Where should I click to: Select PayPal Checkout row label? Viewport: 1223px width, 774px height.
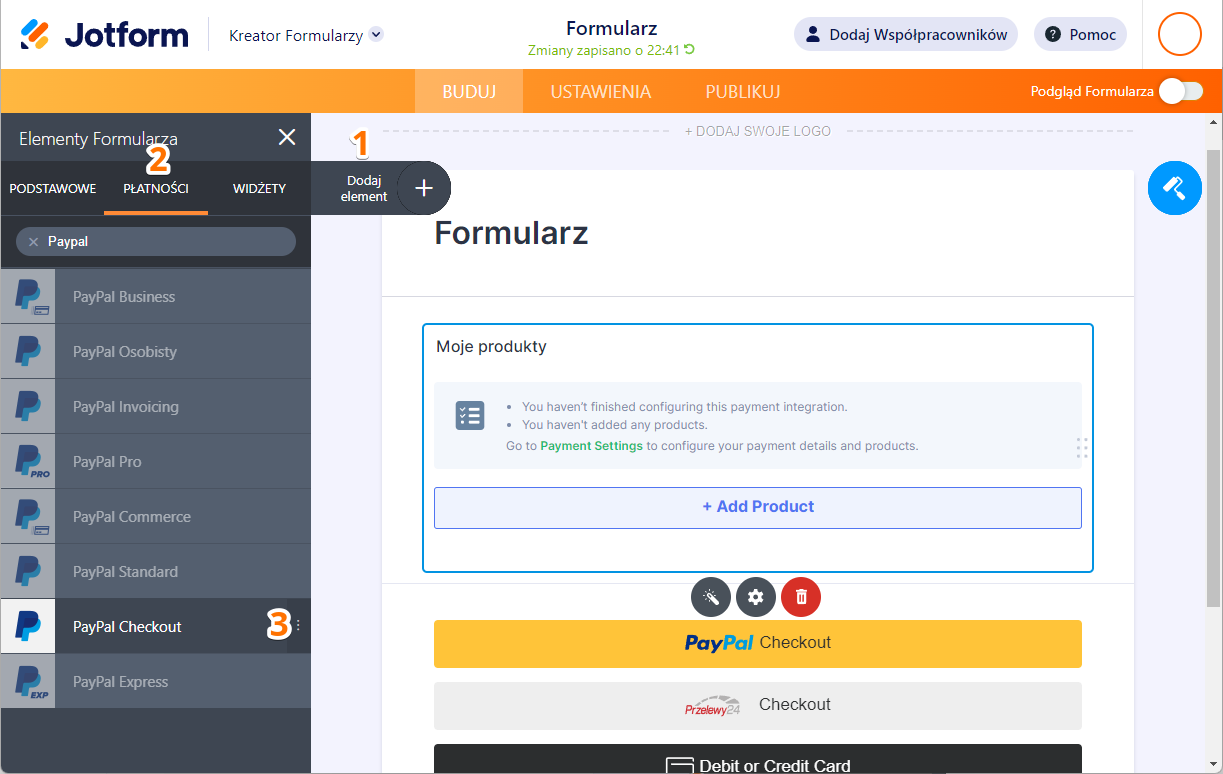(127, 627)
